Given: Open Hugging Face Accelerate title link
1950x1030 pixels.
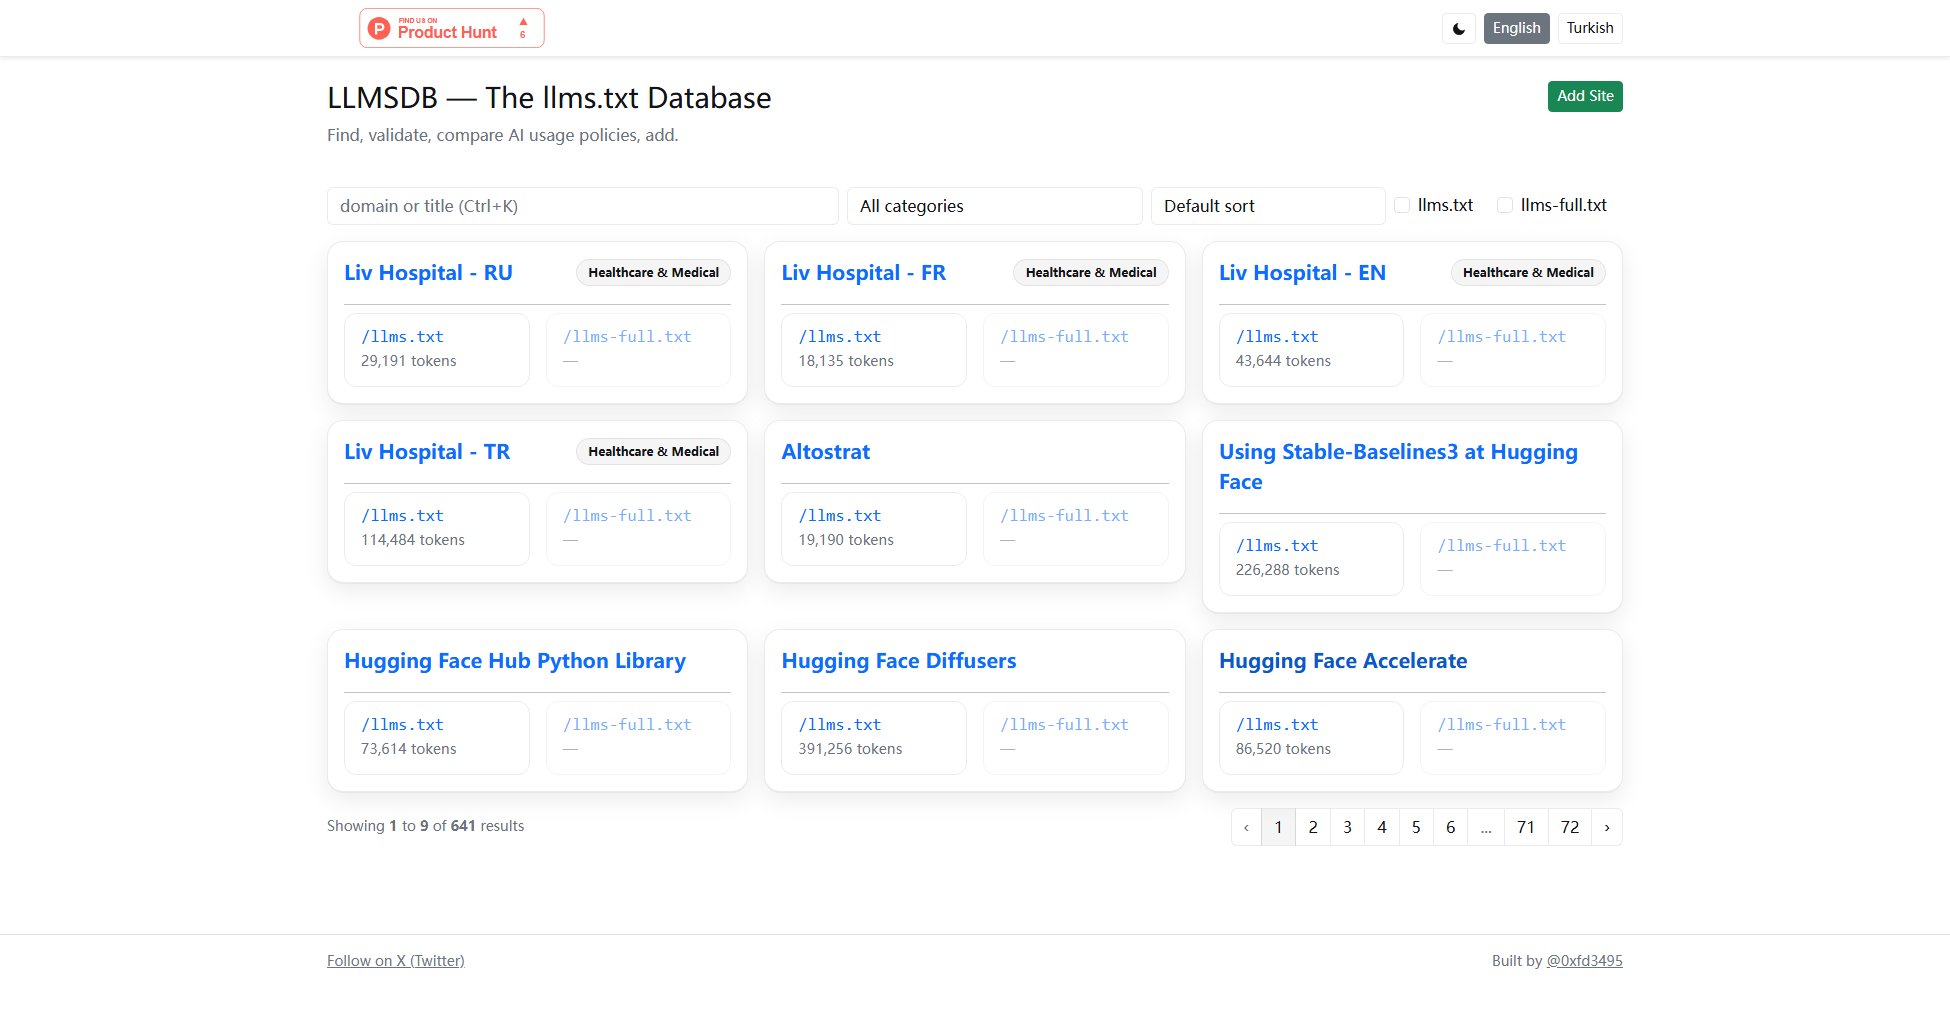Looking at the screenshot, I should pyautogui.click(x=1343, y=661).
